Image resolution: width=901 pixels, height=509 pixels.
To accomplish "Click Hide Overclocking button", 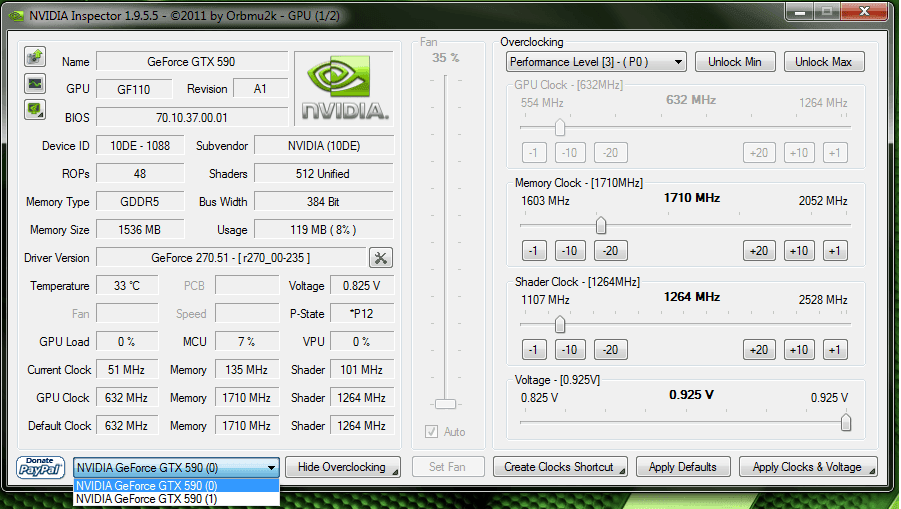I will (342, 467).
